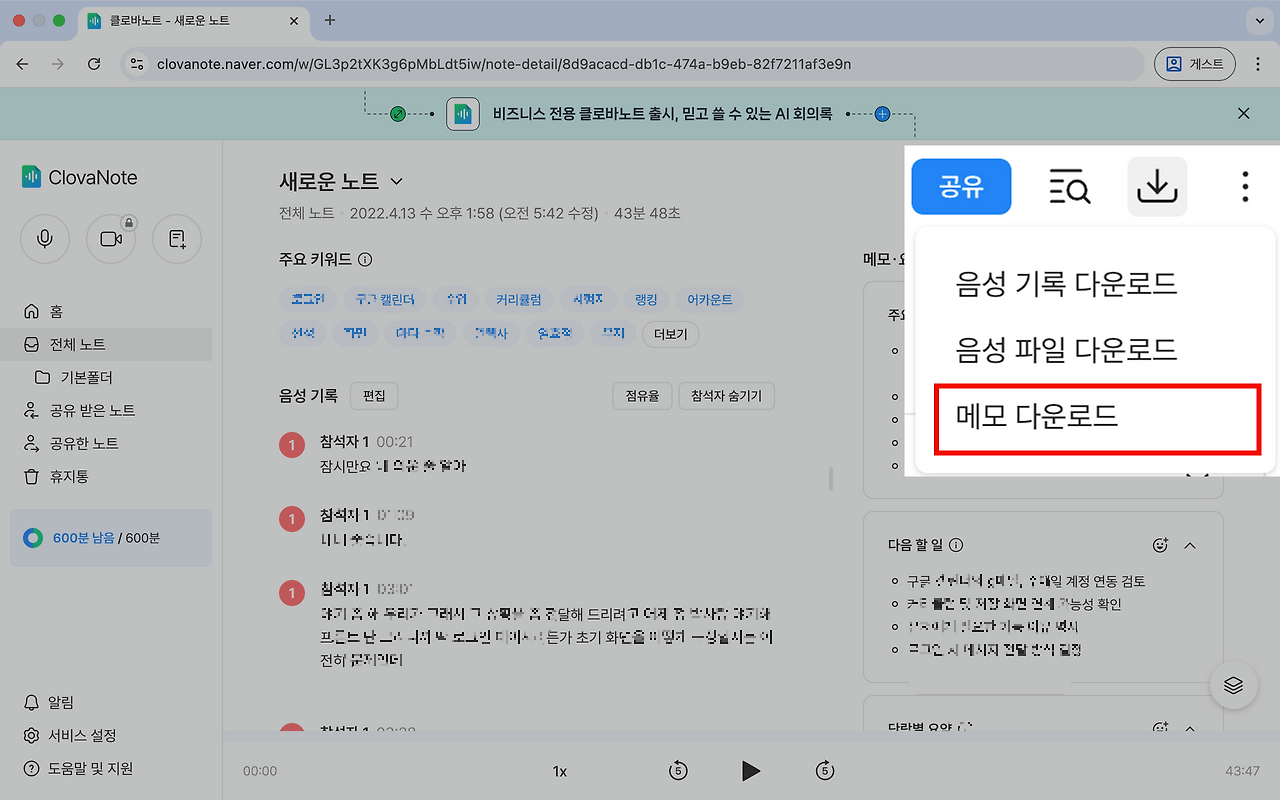Close the business ClovaNote announcement banner
1280x800 pixels.
tap(1244, 114)
